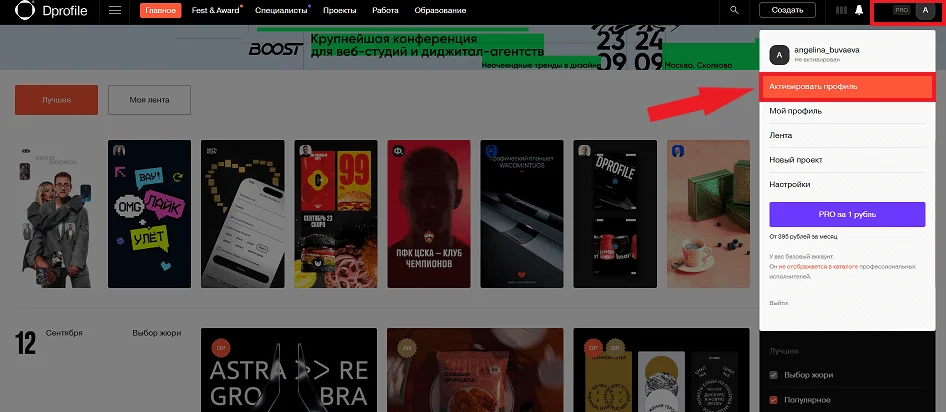This screenshot has height=412, width=946.
Task: Toggle the Популярное checkbox
Action: tap(773, 400)
